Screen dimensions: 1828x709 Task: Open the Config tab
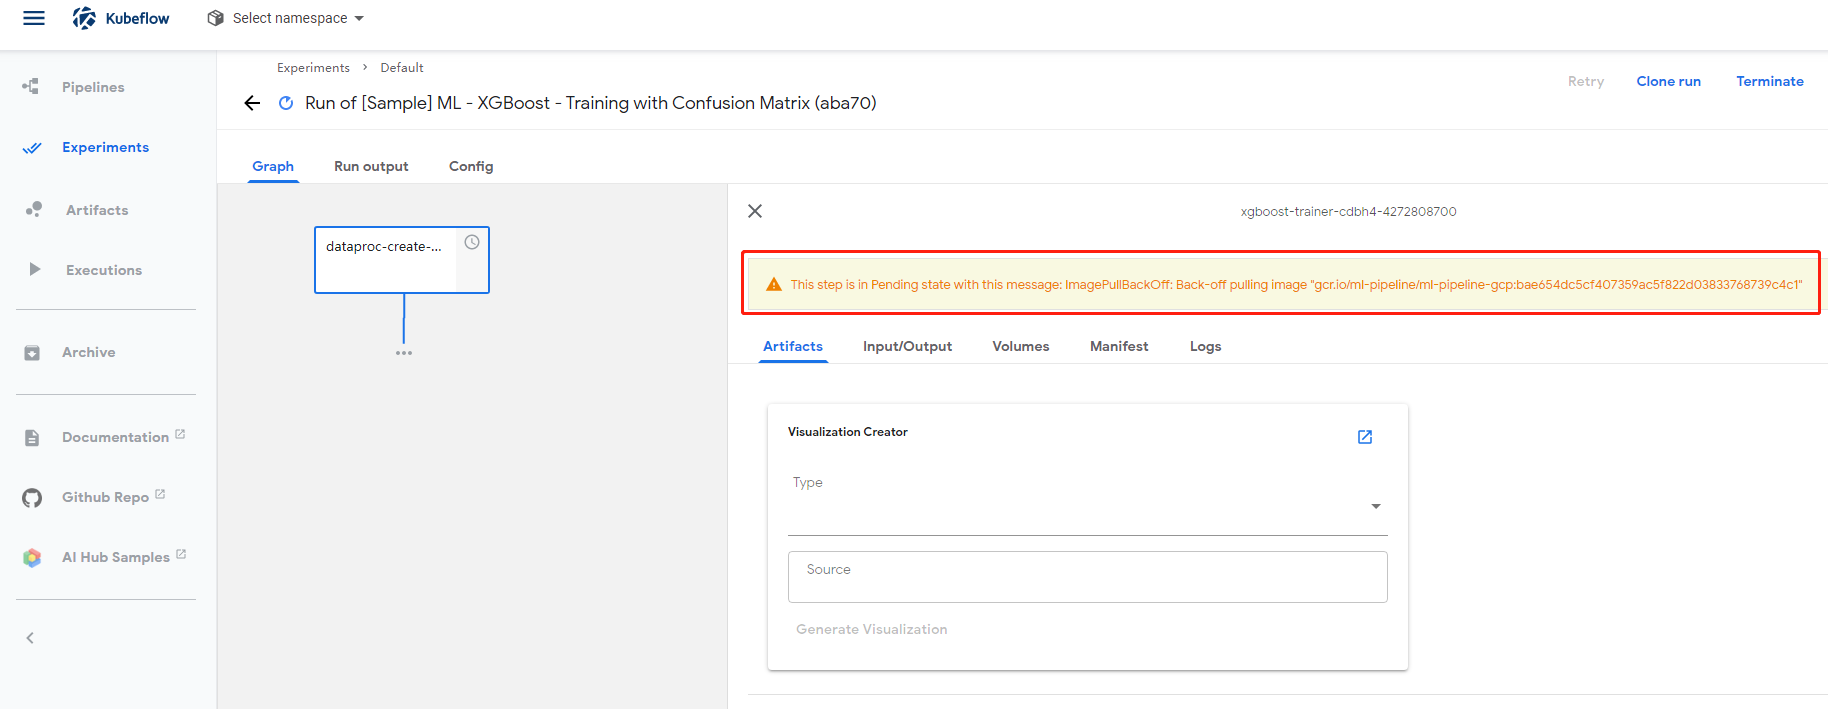(471, 166)
